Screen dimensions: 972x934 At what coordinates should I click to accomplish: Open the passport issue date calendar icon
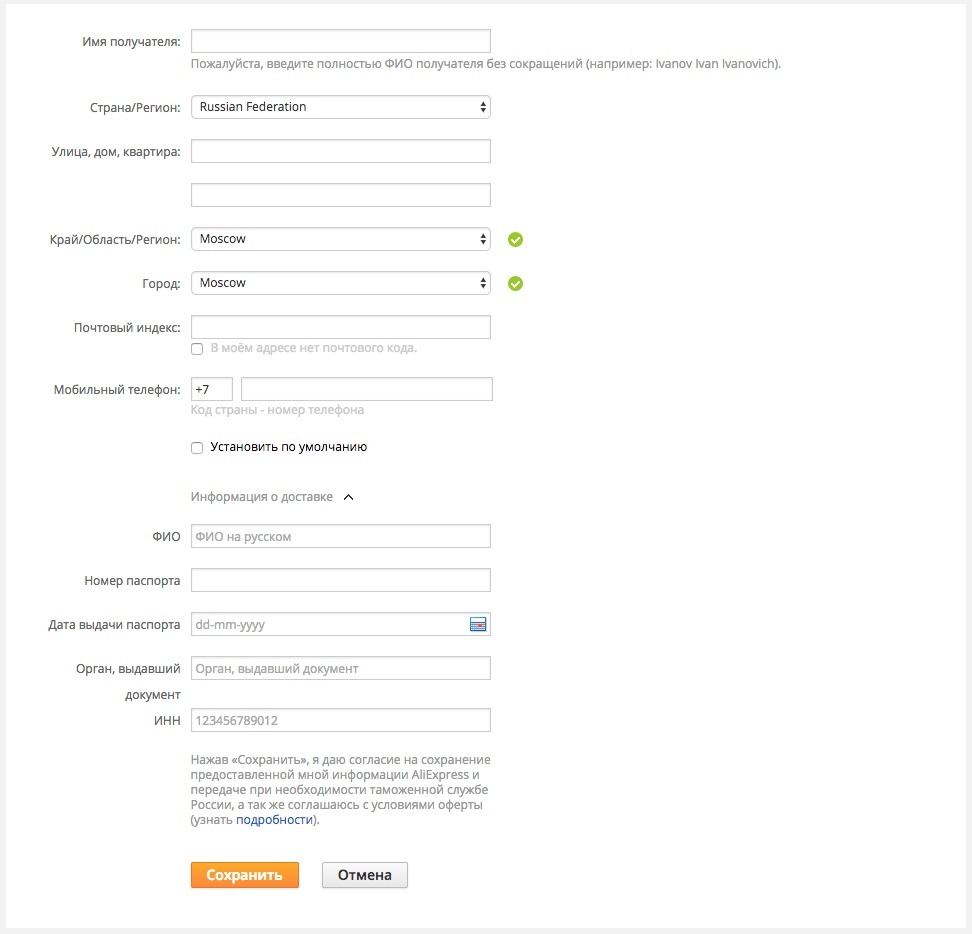pyautogui.click(x=478, y=624)
